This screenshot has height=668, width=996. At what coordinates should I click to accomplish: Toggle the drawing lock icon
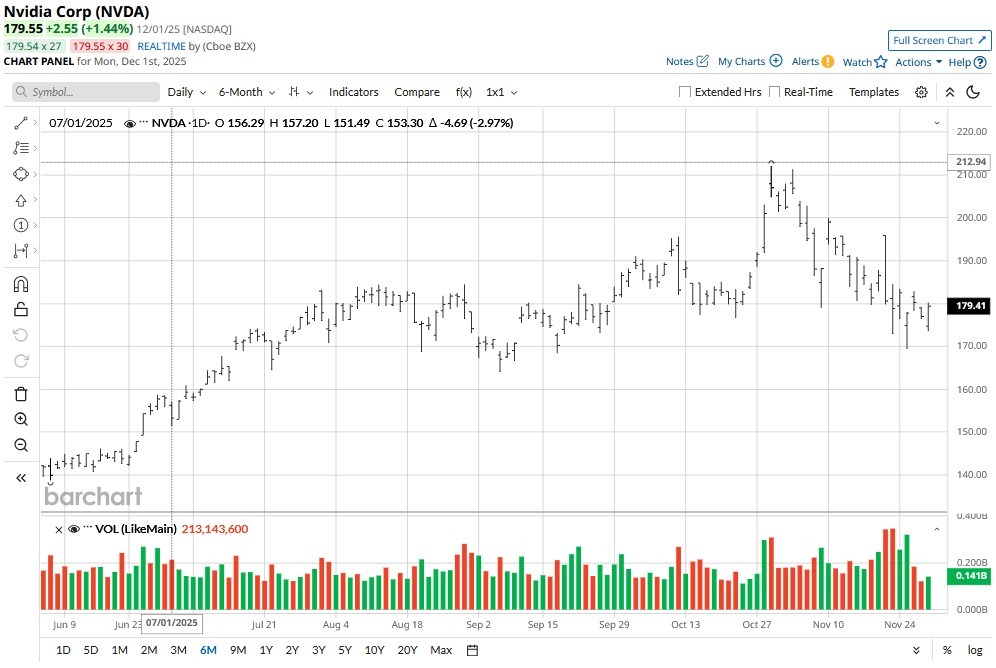pos(20,309)
